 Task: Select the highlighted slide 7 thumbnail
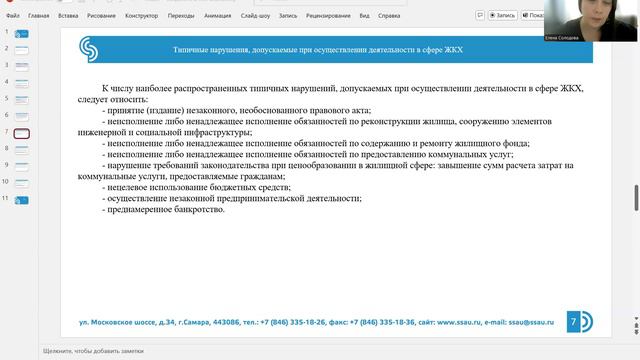coord(22,133)
